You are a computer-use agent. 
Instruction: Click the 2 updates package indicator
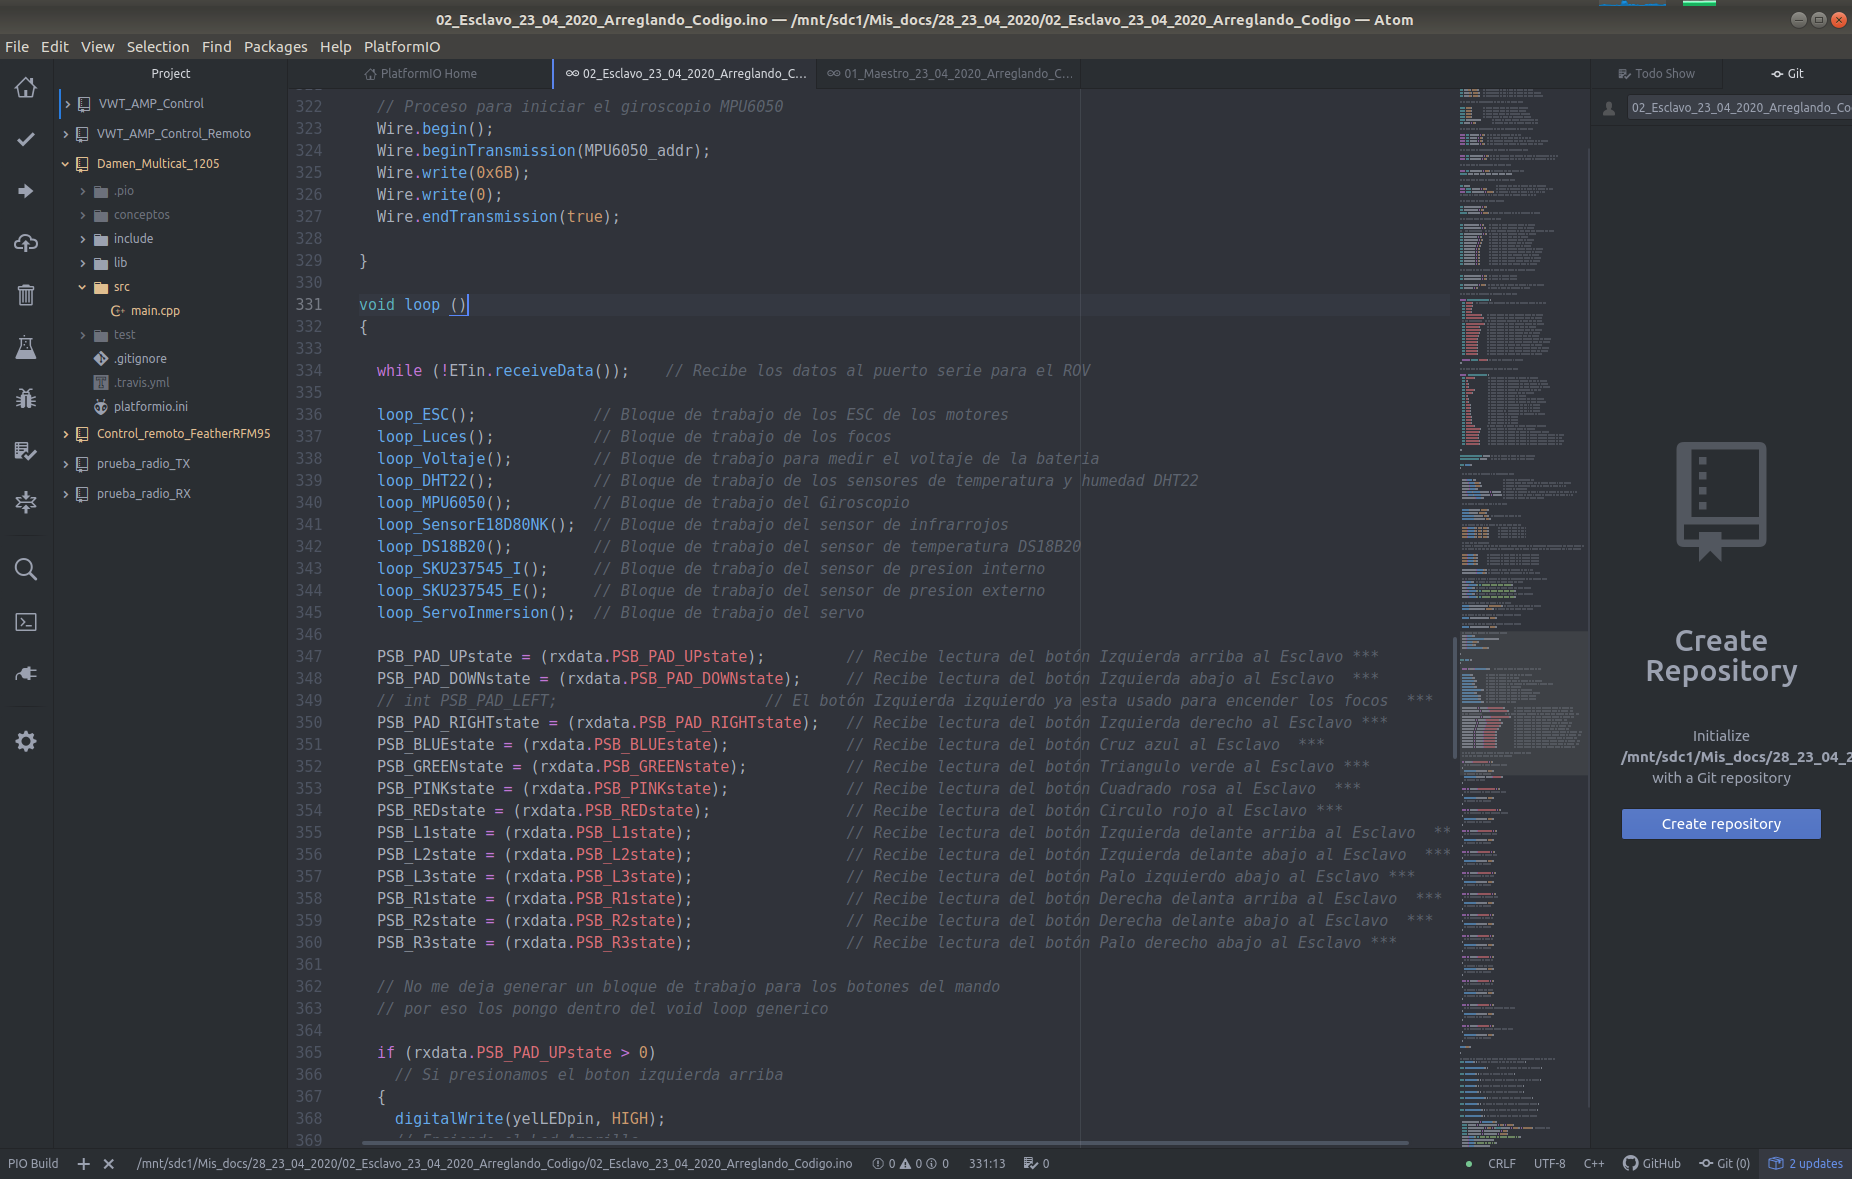pos(1806,1164)
